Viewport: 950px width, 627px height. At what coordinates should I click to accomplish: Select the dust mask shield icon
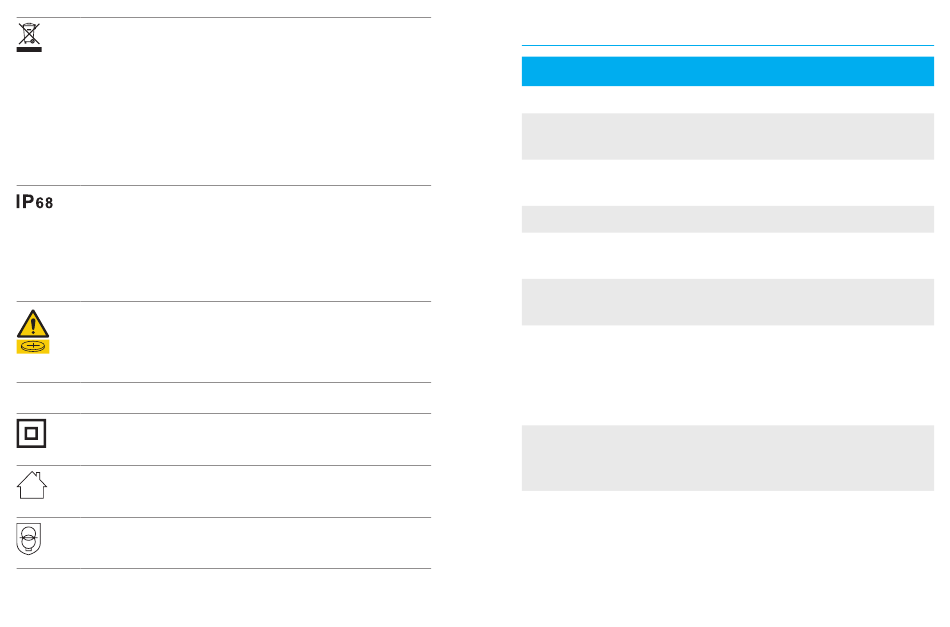coord(28,539)
